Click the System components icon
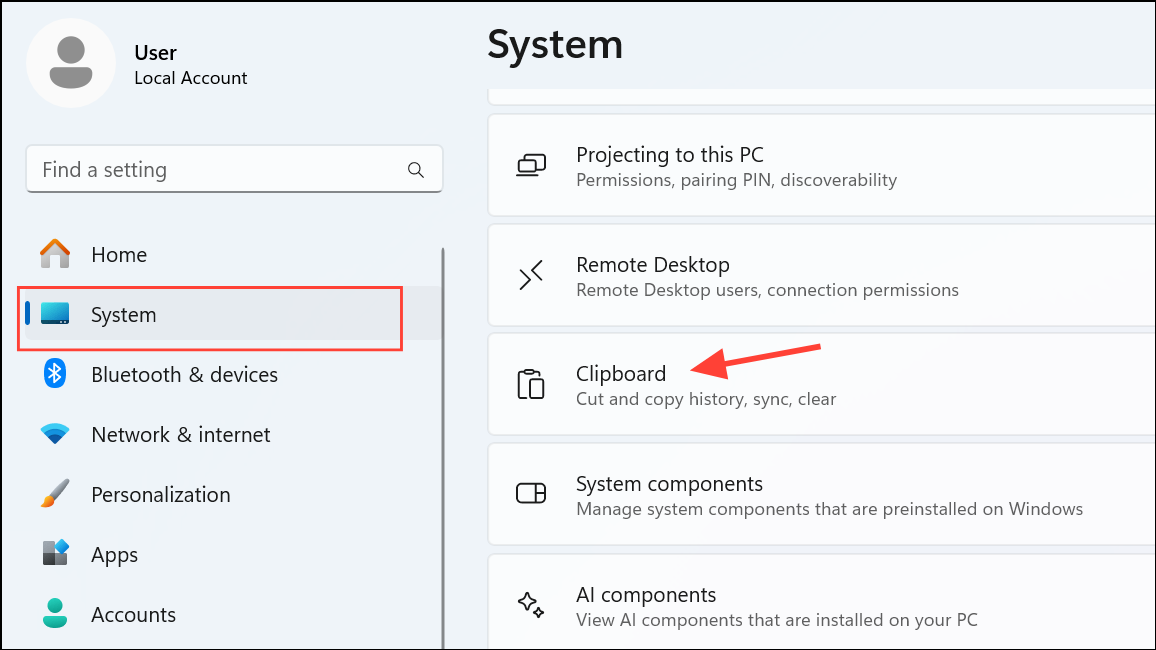The width and height of the screenshot is (1156, 650). tap(531, 494)
